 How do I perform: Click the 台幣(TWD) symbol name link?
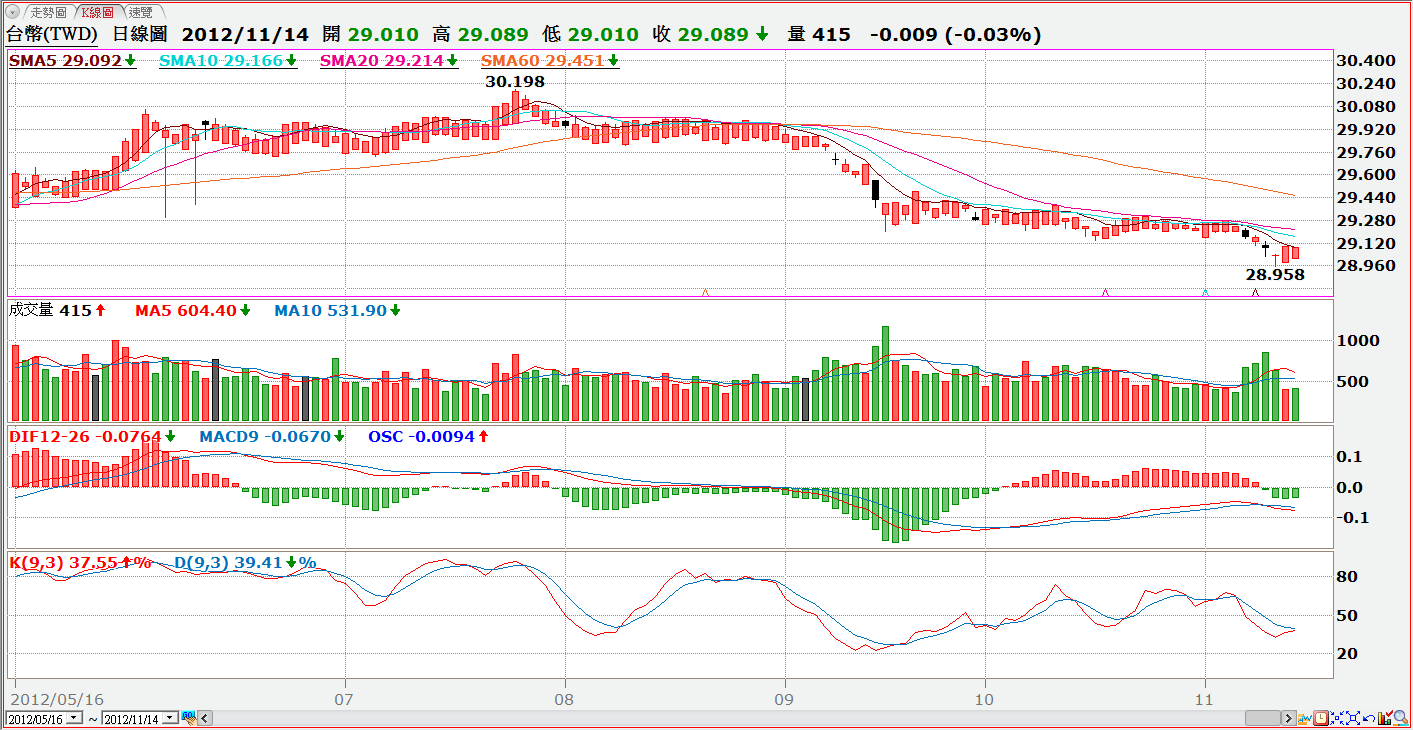click(x=53, y=34)
